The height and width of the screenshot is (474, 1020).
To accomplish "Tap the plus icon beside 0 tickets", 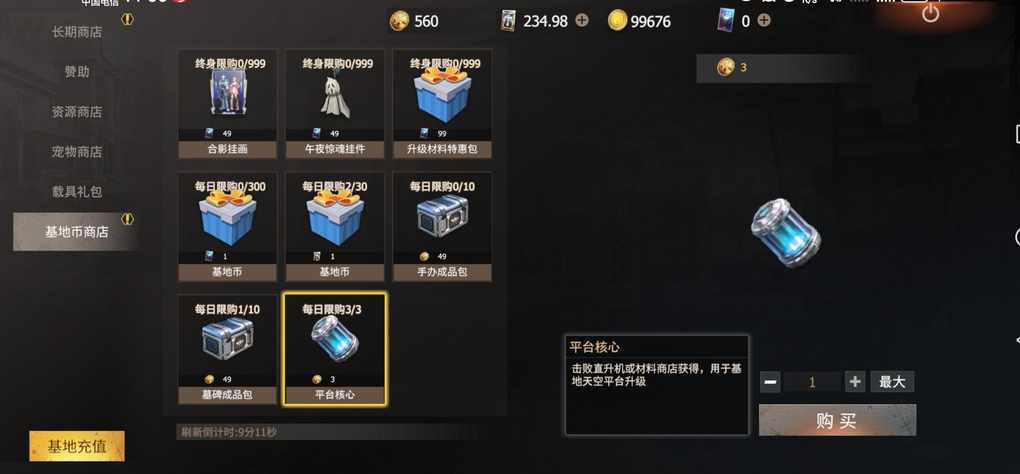I will [x=764, y=20].
